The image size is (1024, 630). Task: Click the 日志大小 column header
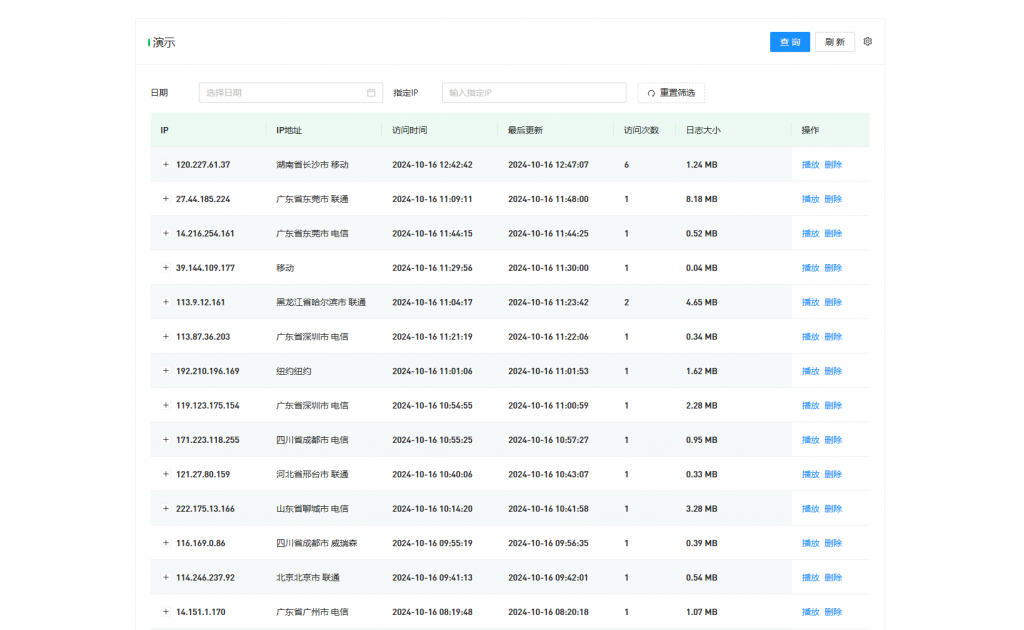tap(703, 130)
